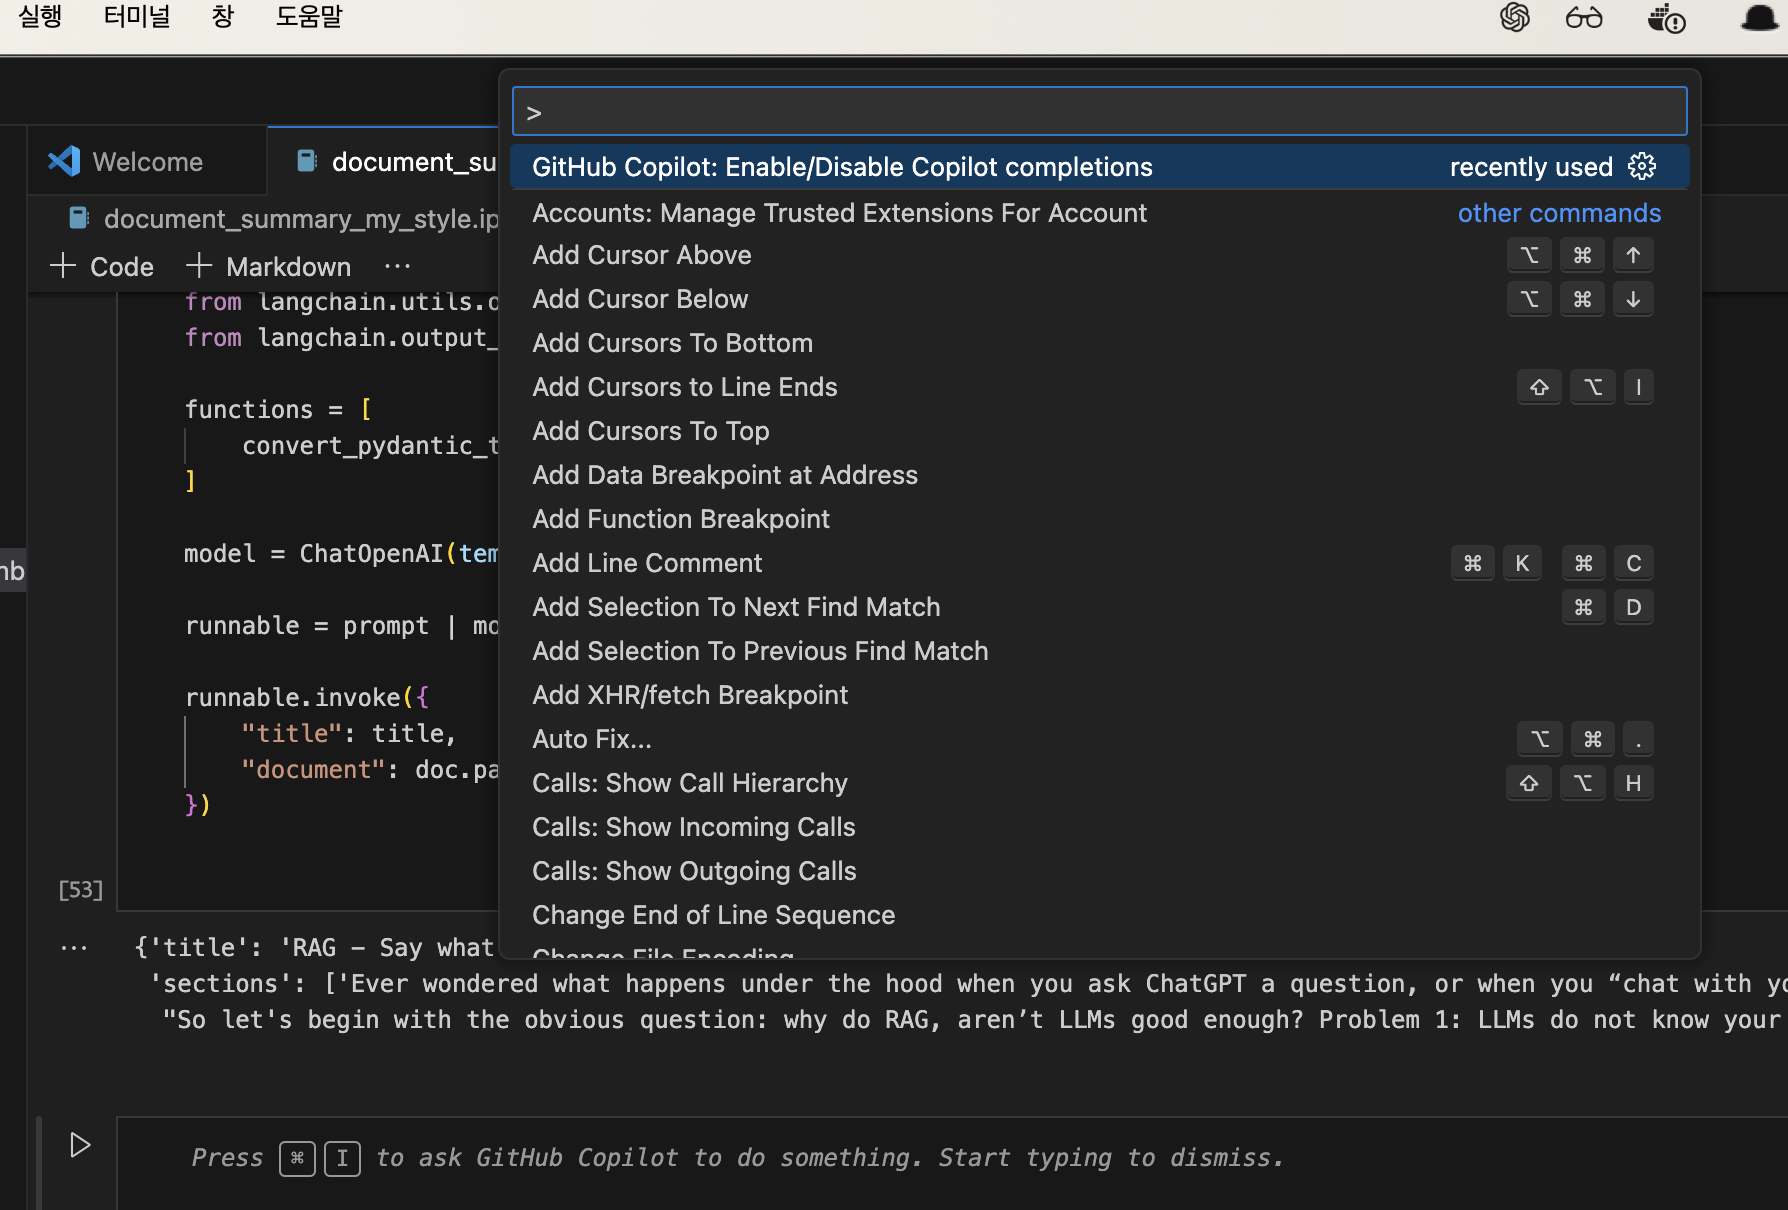This screenshot has width=1788, height=1210.
Task: Click the VS Code logo on Welcome tab
Action: [64, 161]
